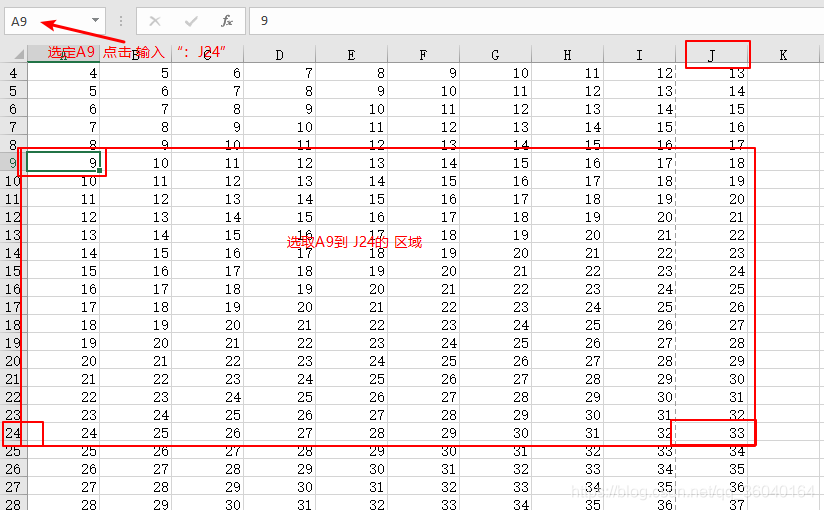Select row 24 by its row header
The image size is (824, 510).
tap(13, 433)
